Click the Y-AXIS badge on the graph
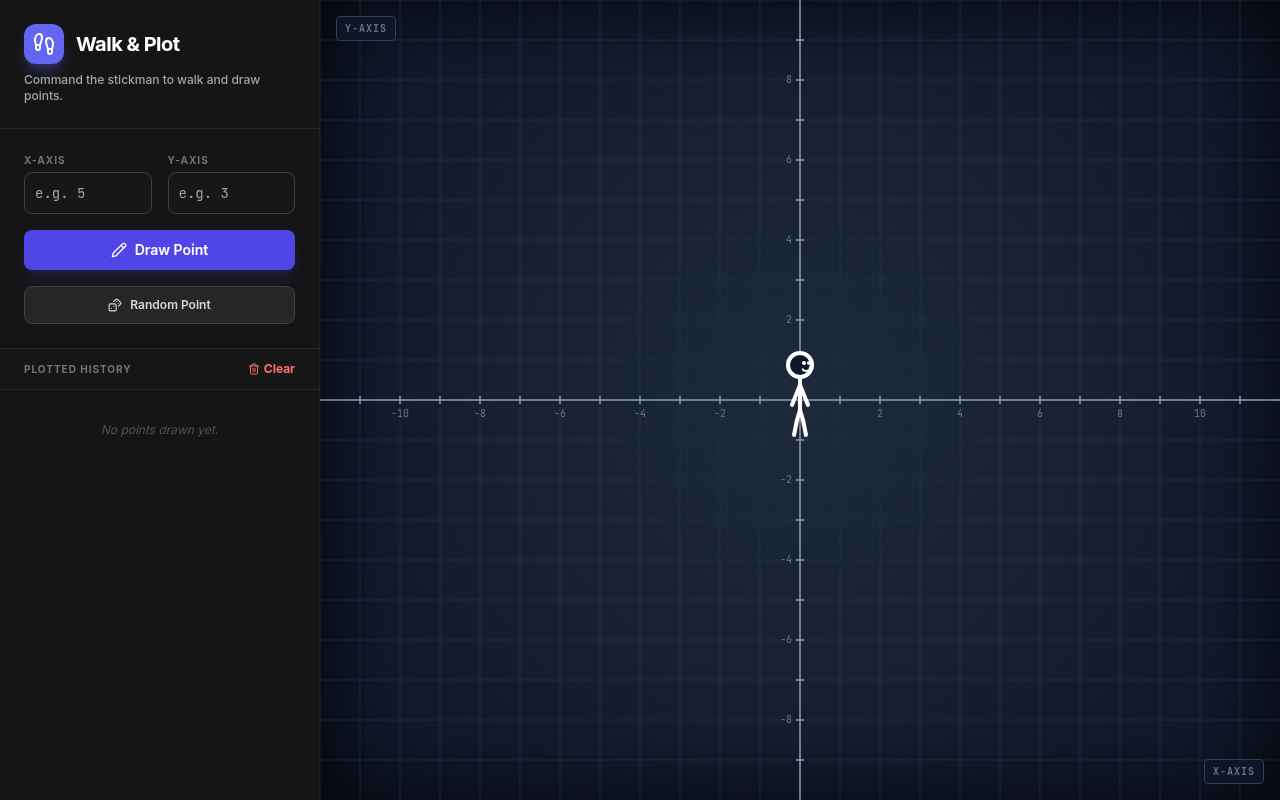This screenshot has width=1280, height=800. coord(366,29)
